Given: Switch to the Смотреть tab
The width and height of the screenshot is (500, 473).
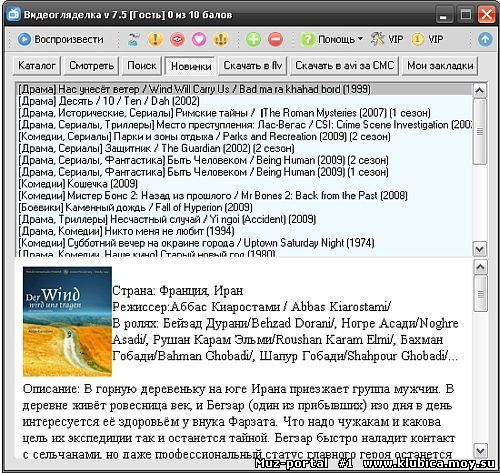Looking at the screenshot, I should click(91, 65).
